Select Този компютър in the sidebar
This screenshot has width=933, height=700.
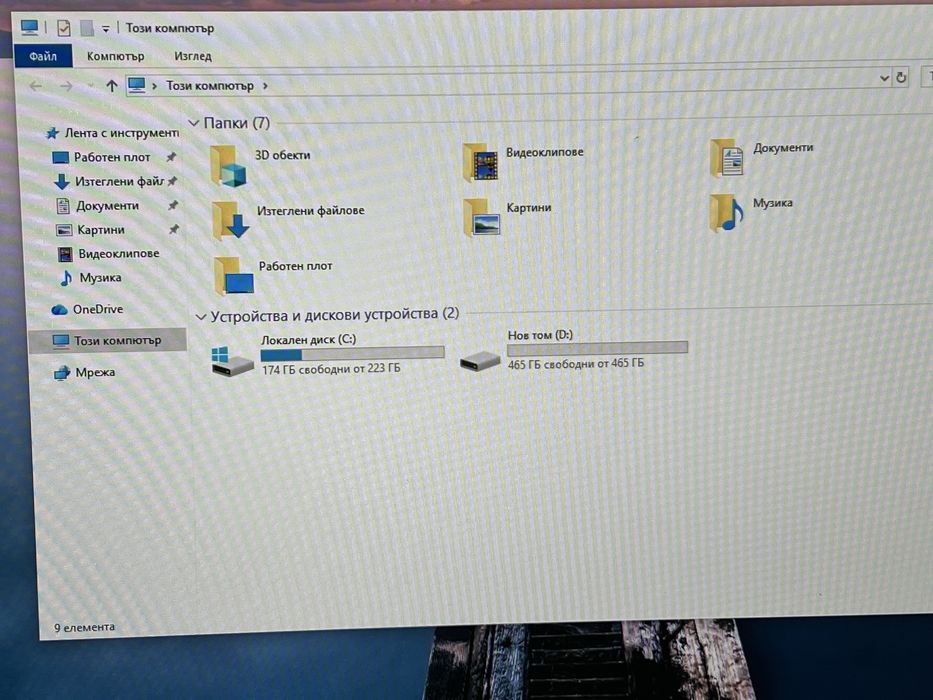tap(107, 340)
